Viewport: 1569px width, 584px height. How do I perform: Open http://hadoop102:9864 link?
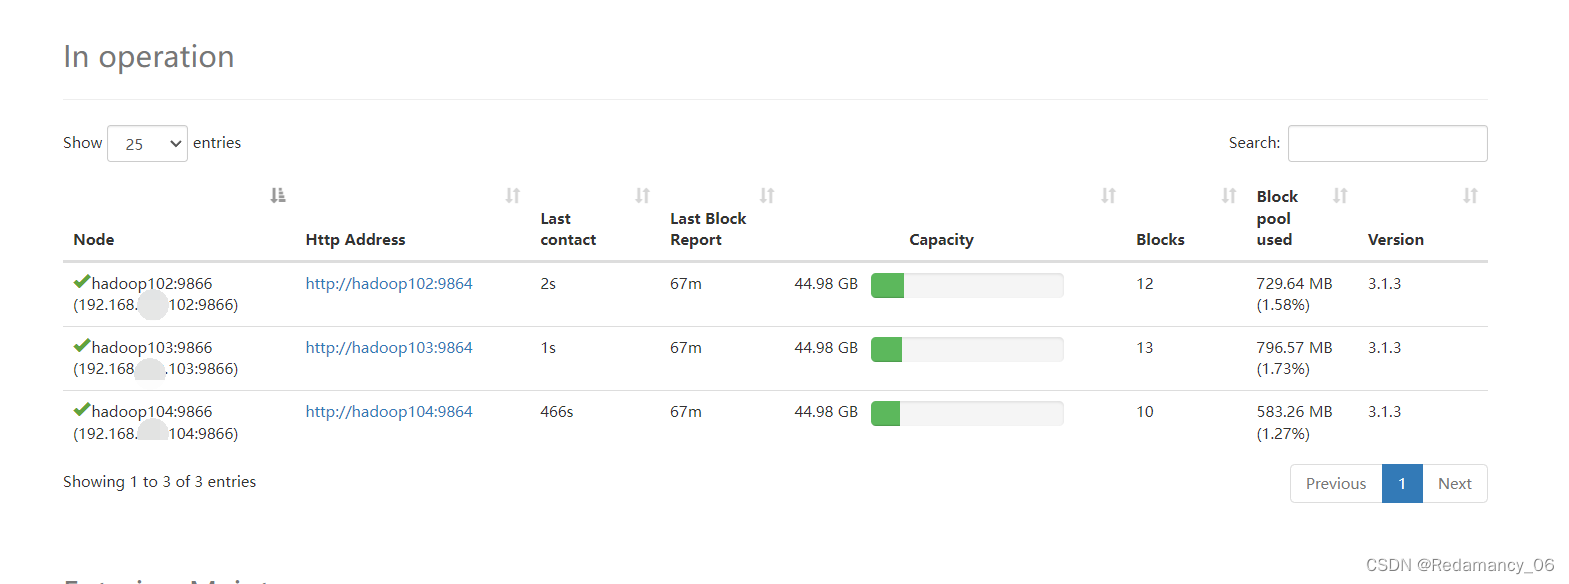(x=389, y=284)
